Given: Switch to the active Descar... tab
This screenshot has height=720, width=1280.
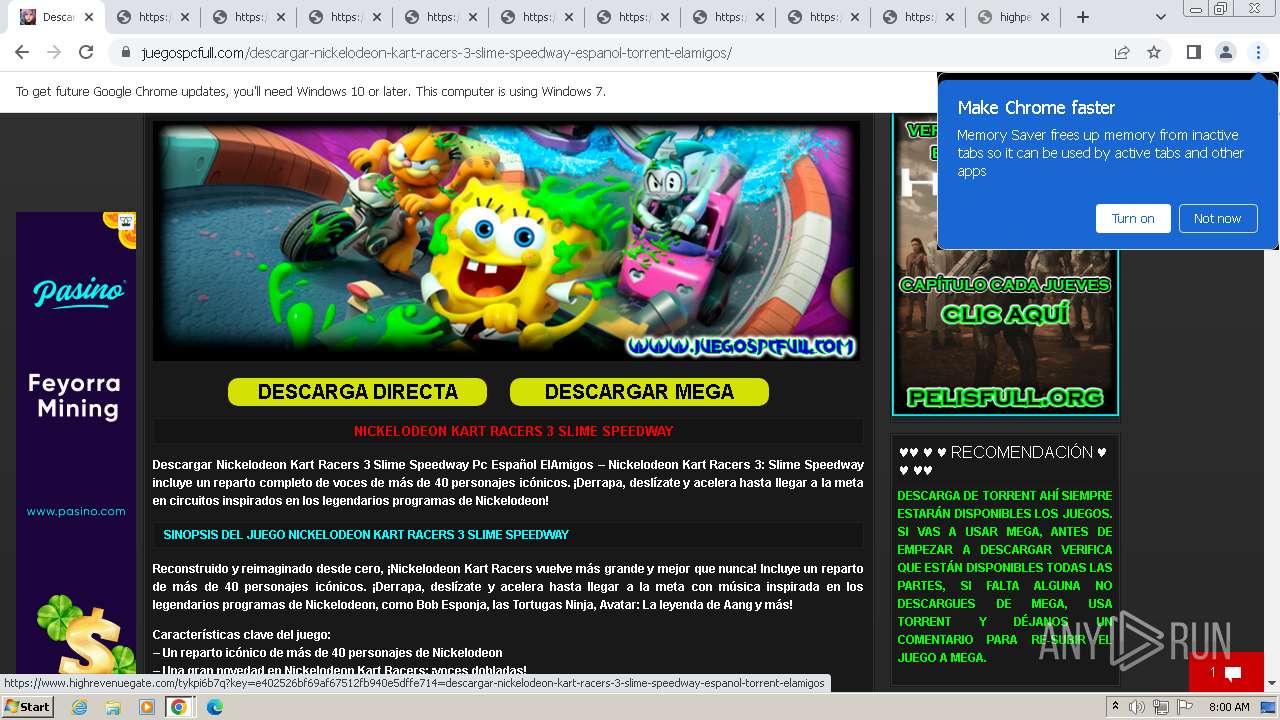Looking at the screenshot, I should pos(56,17).
